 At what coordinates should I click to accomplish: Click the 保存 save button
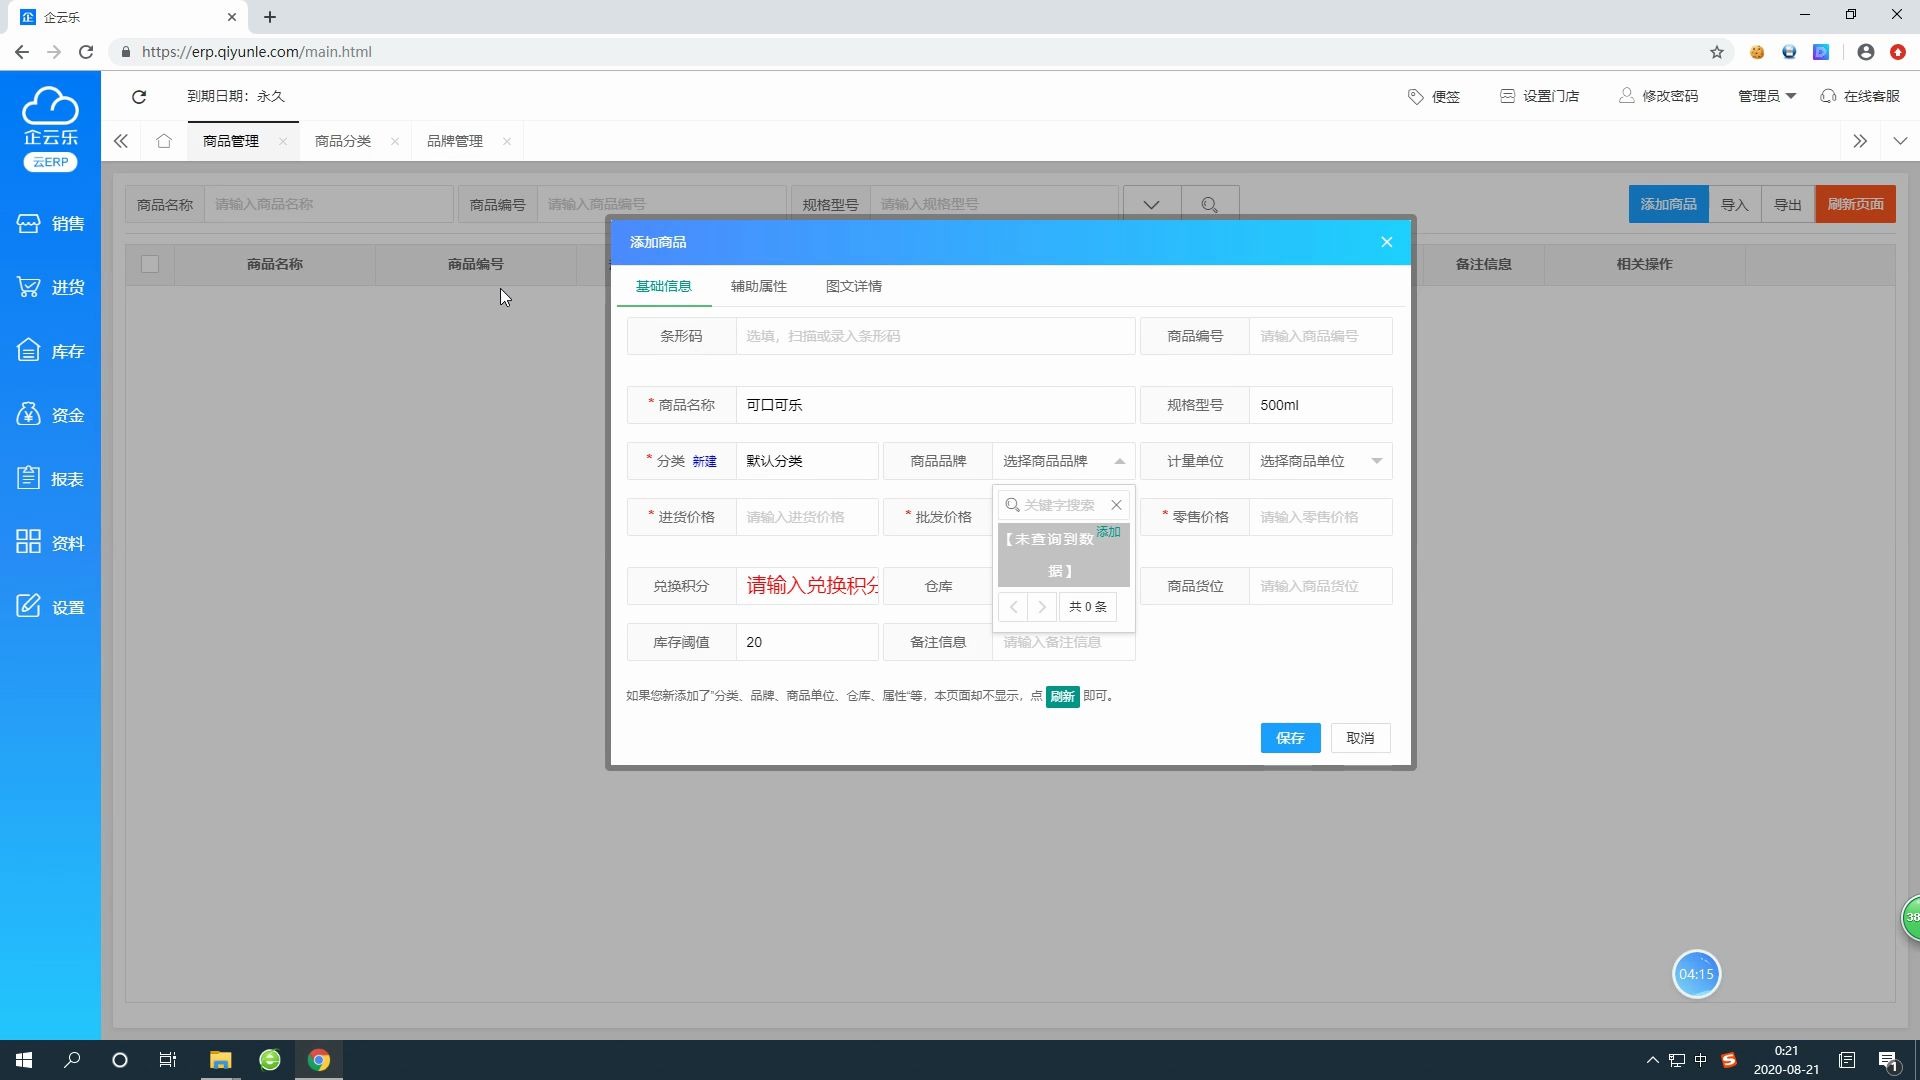point(1290,738)
